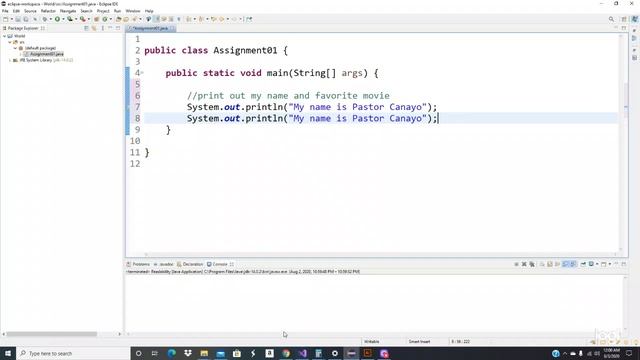The width and height of the screenshot is (640, 360).
Task: Open the New button dropdown arrow
Action: [x=11, y=19]
